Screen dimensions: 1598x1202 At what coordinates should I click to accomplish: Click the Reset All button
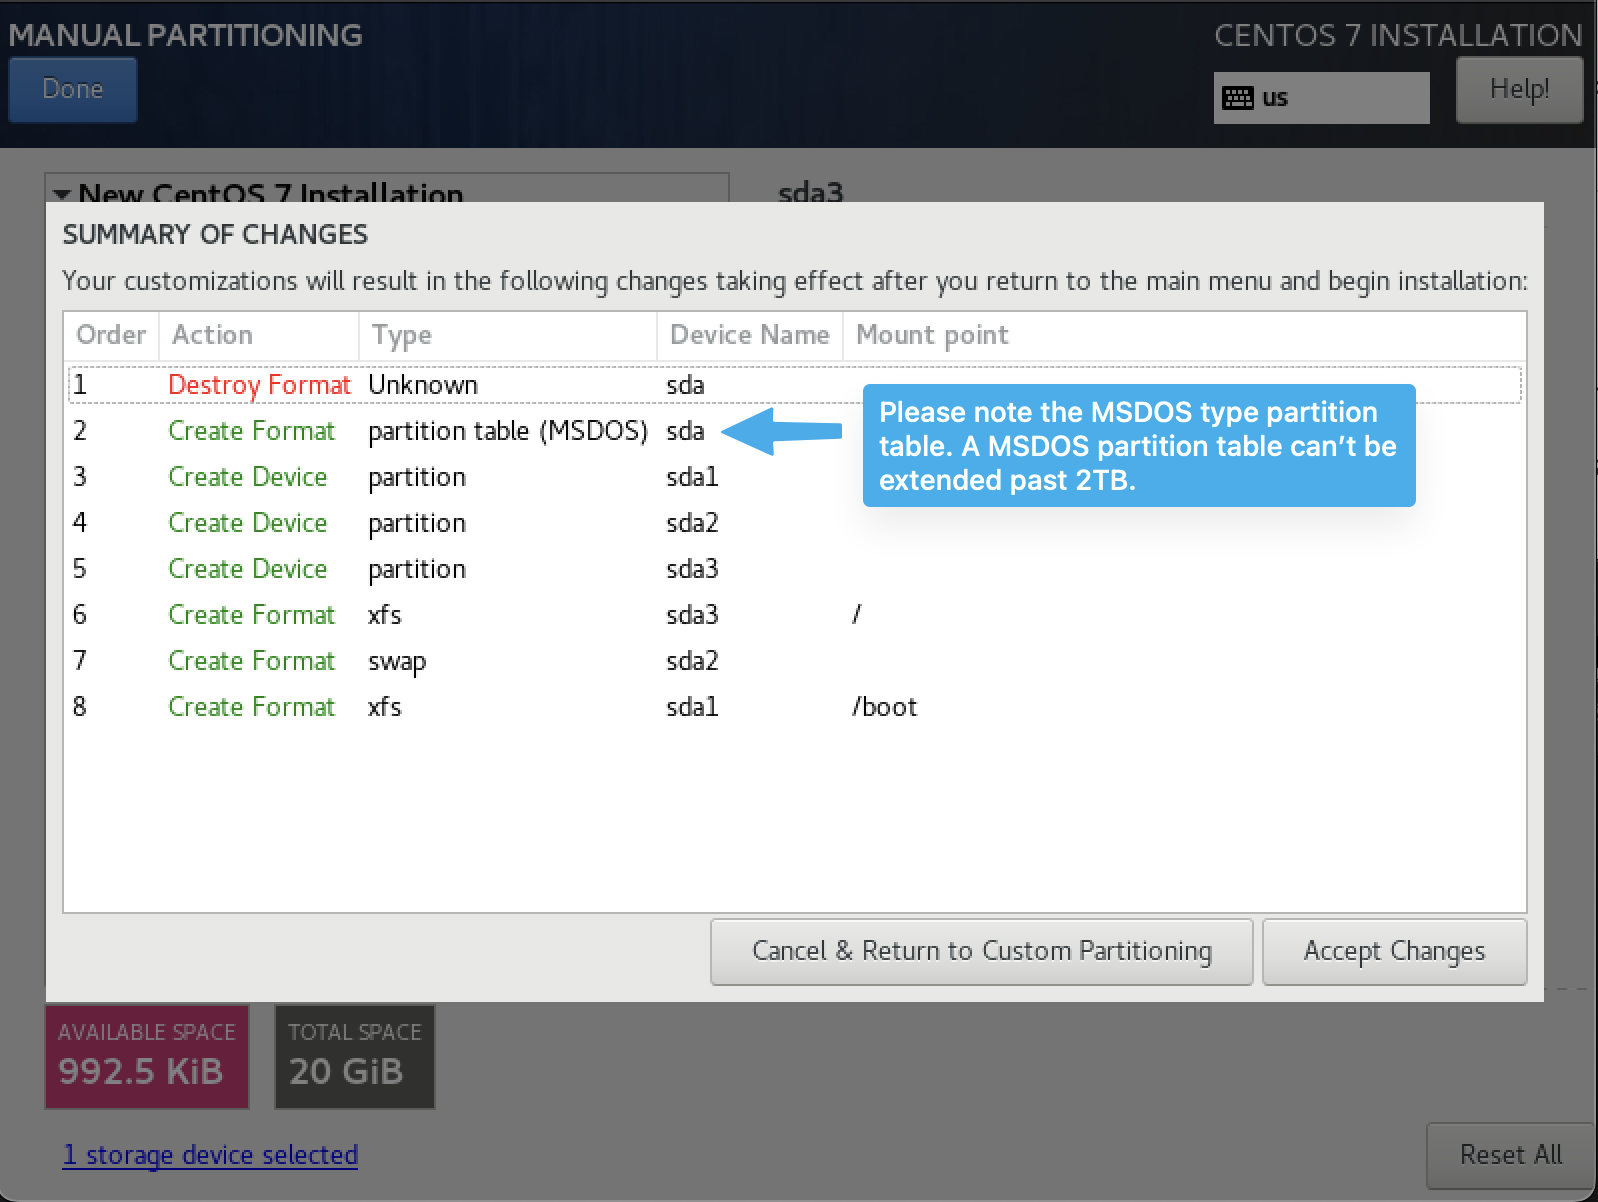(1510, 1155)
